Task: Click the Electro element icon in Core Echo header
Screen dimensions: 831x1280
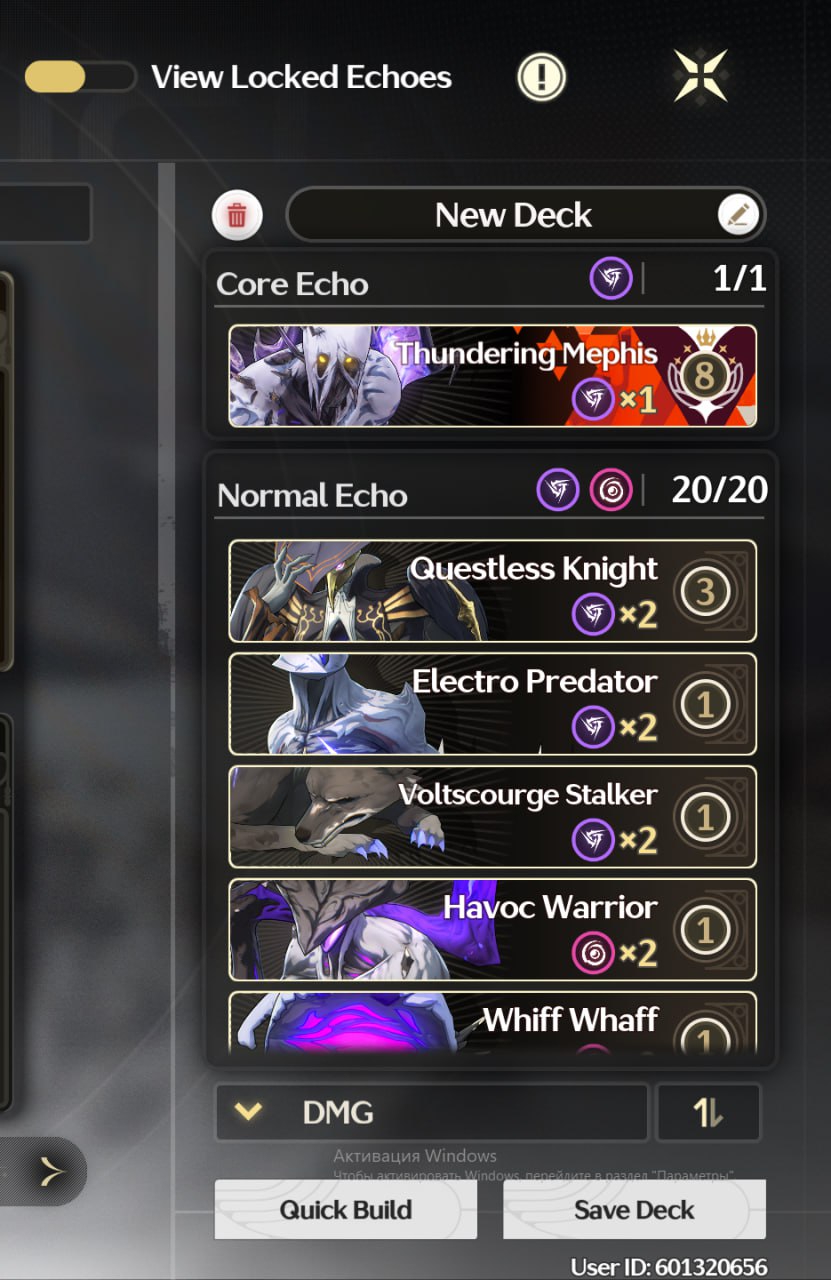Action: tap(610, 279)
